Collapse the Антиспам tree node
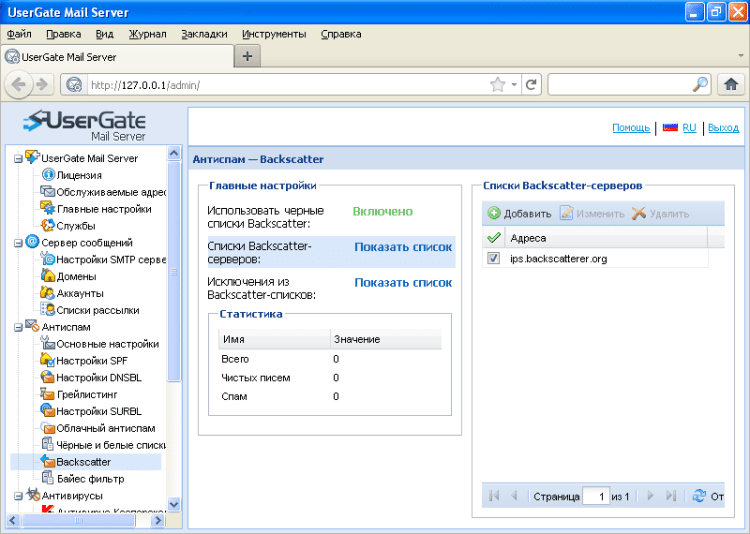 tap(18, 328)
